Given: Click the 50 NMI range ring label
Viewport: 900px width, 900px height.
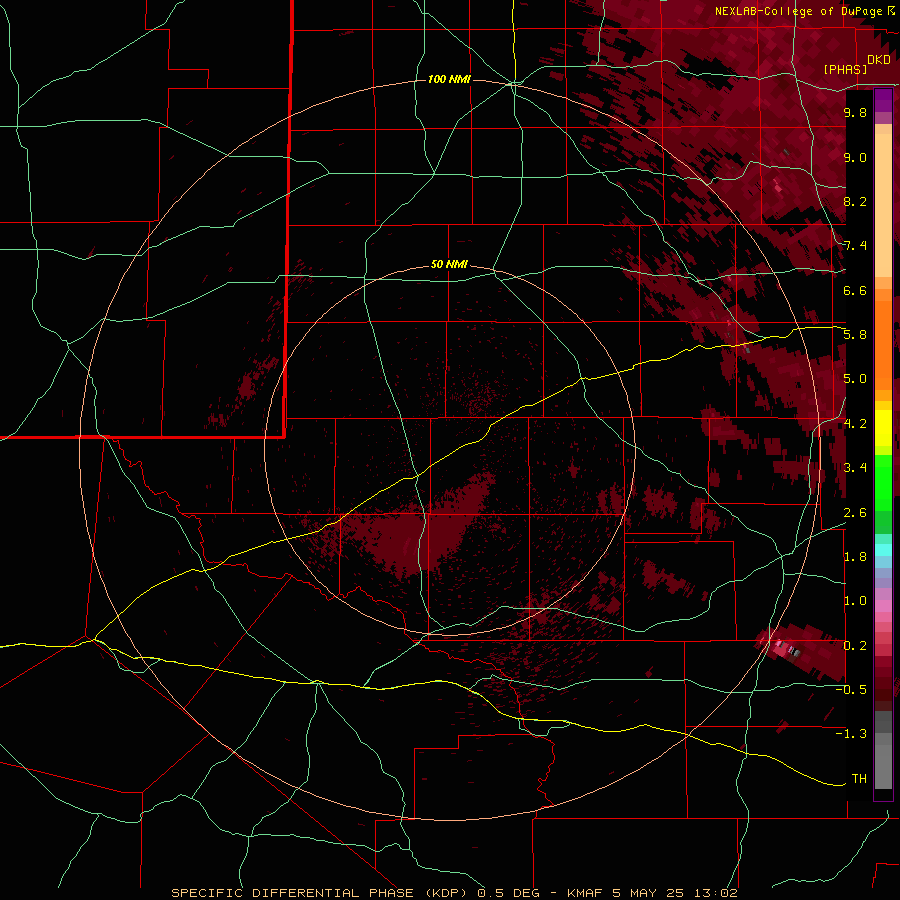Looking at the screenshot, I should [x=449, y=264].
